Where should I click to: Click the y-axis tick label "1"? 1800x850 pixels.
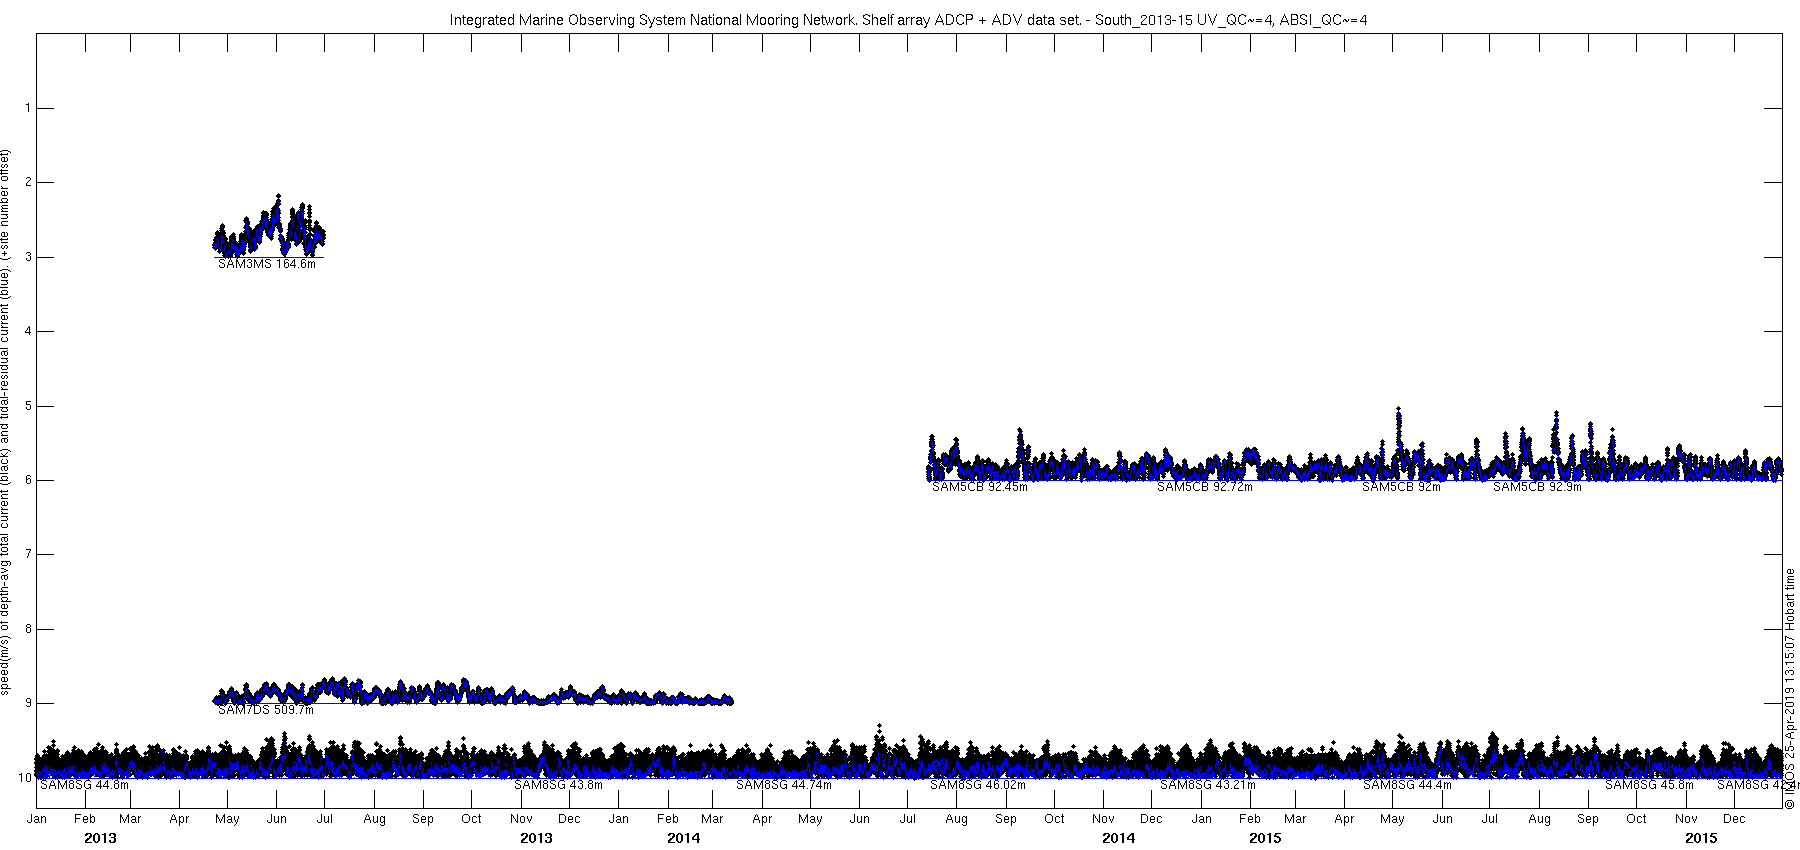pyautogui.click(x=29, y=108)
